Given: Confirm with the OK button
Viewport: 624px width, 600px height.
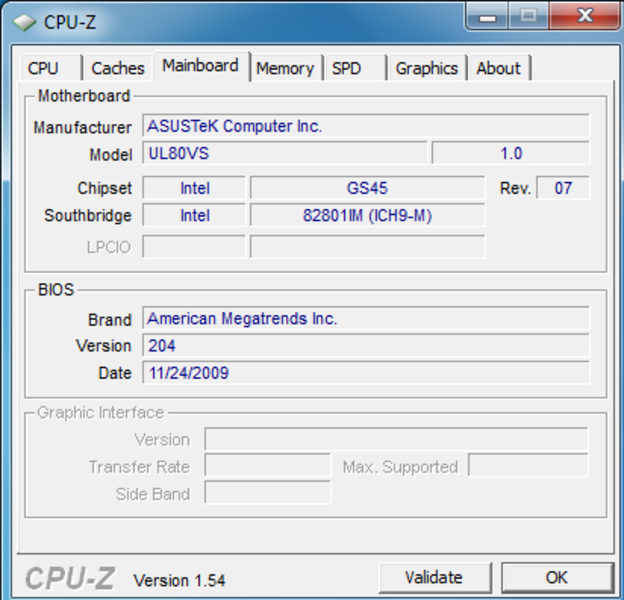Looking at the screenshot, I should pyautogui.click(x=557, y=577).
